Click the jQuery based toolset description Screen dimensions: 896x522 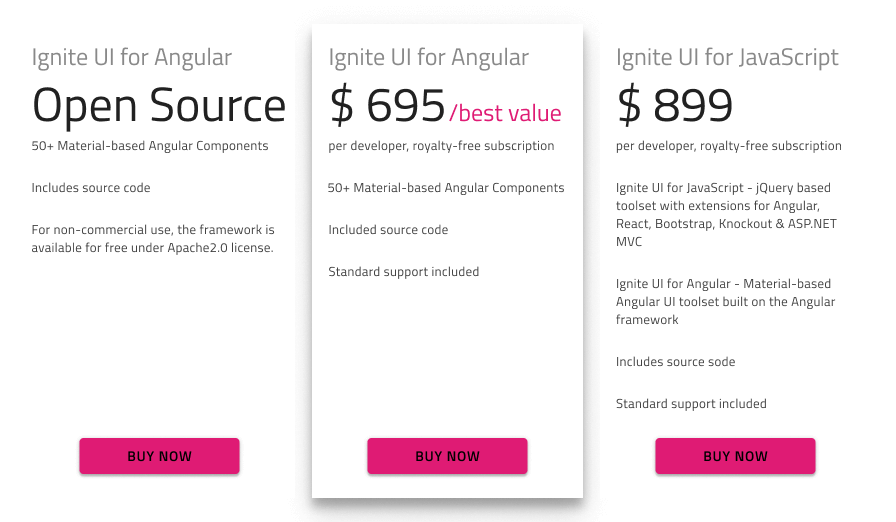click(x=726, y=215)
